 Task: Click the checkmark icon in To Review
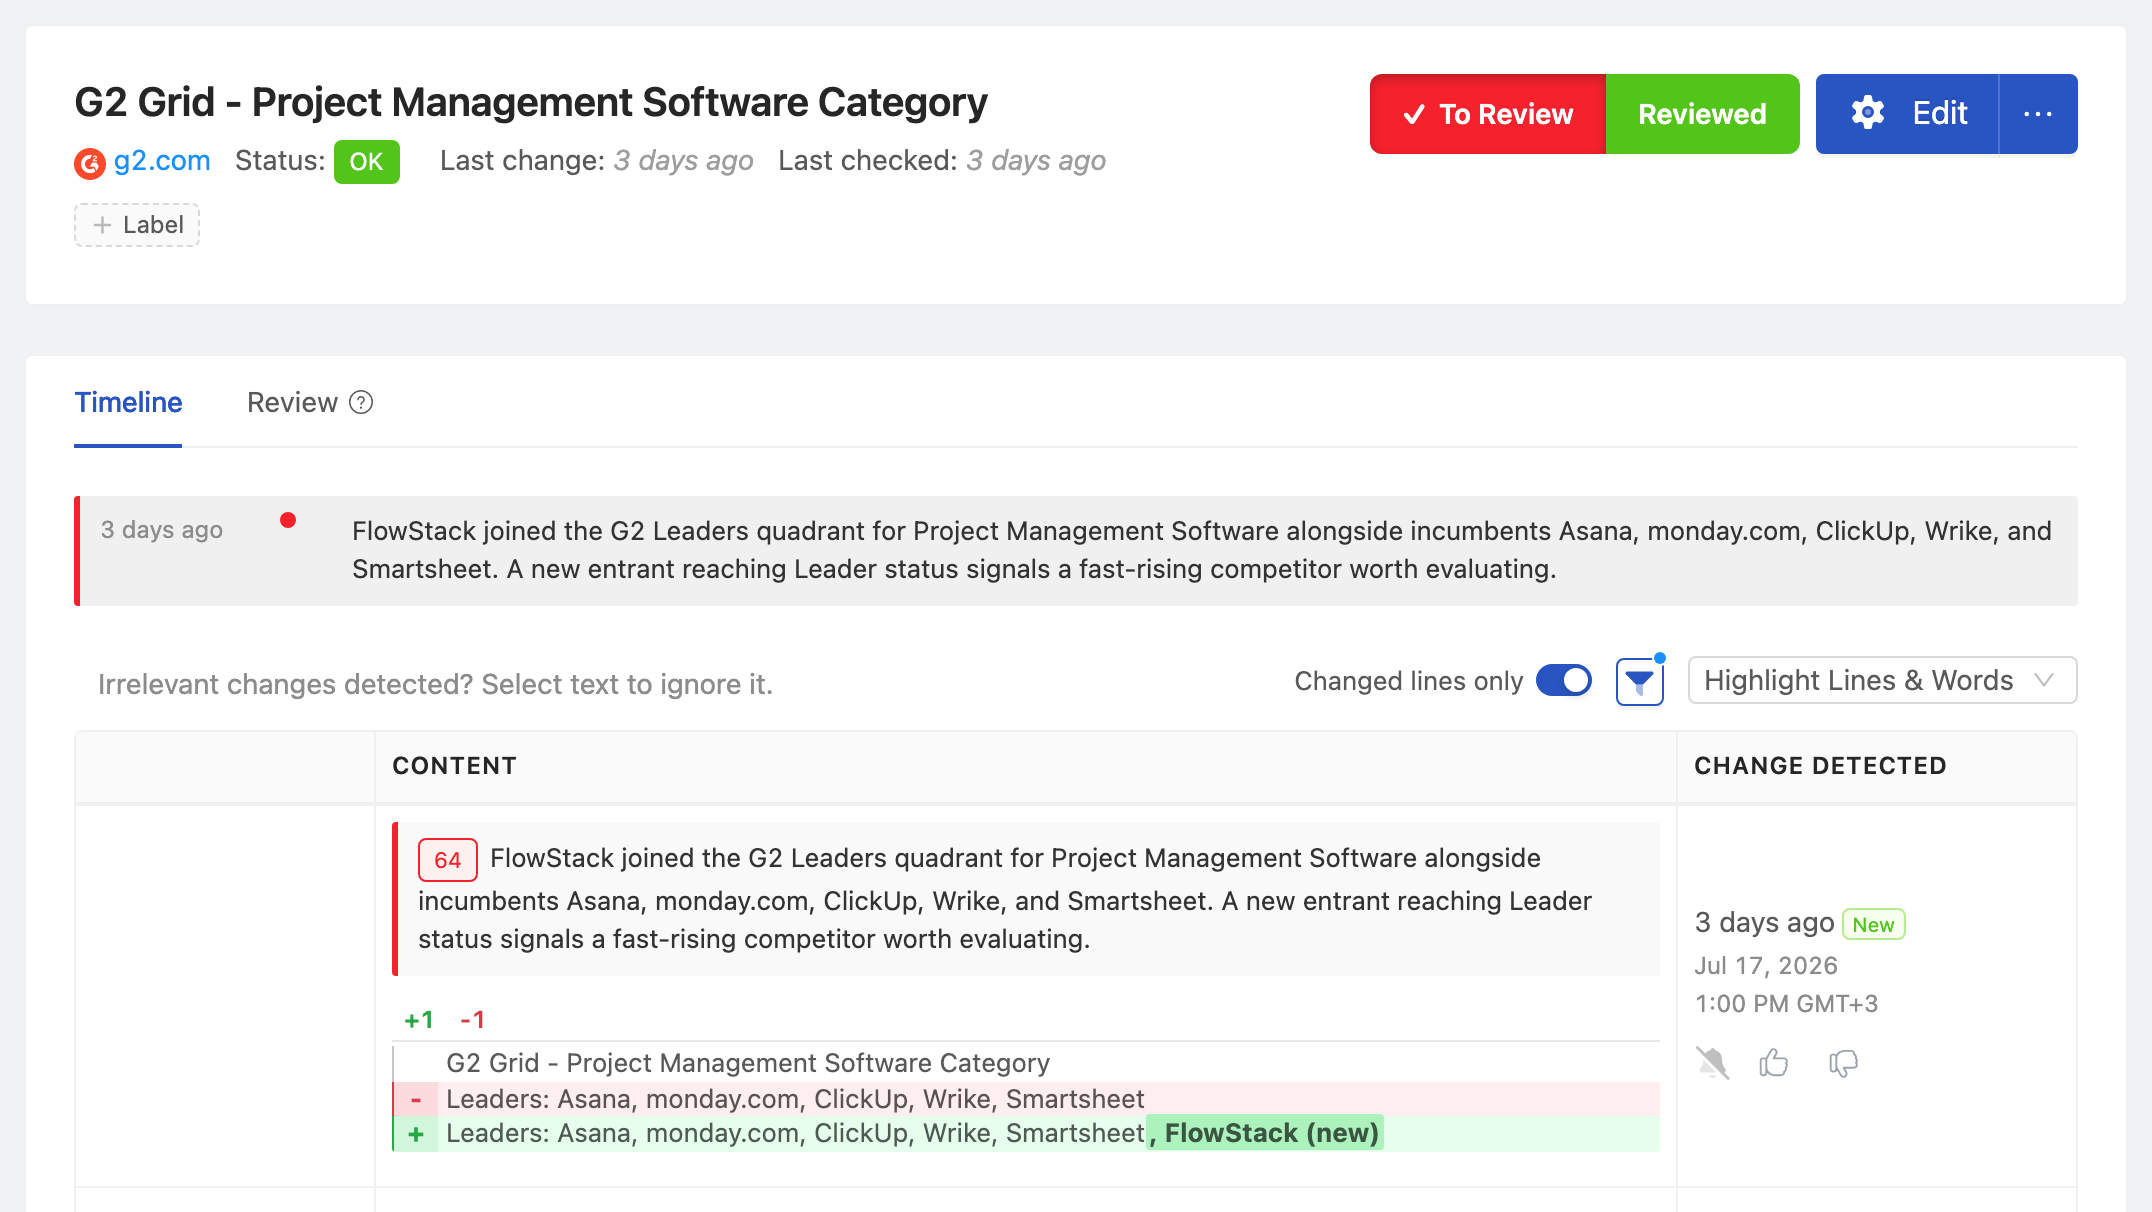(1414, 115)
